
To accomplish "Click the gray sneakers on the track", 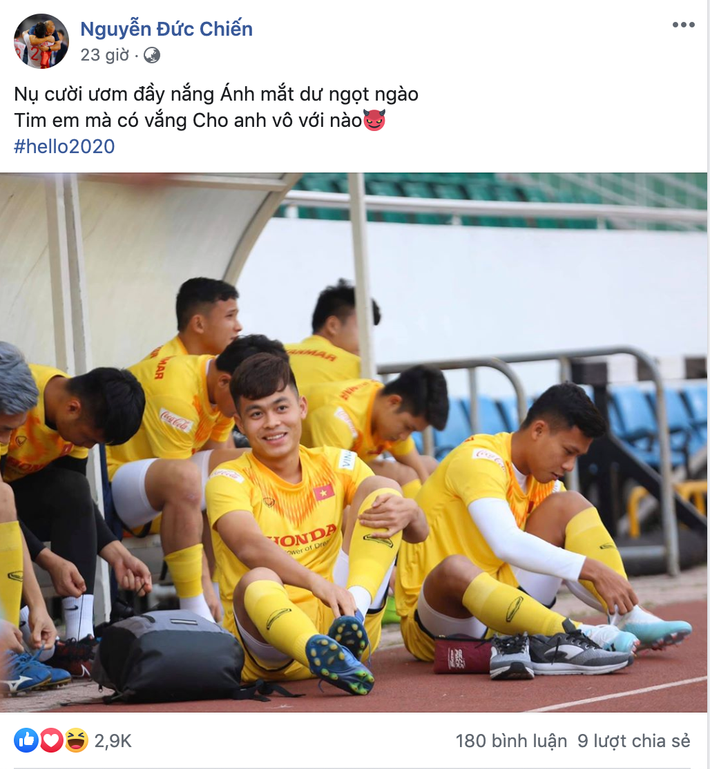I will (559, 652).
